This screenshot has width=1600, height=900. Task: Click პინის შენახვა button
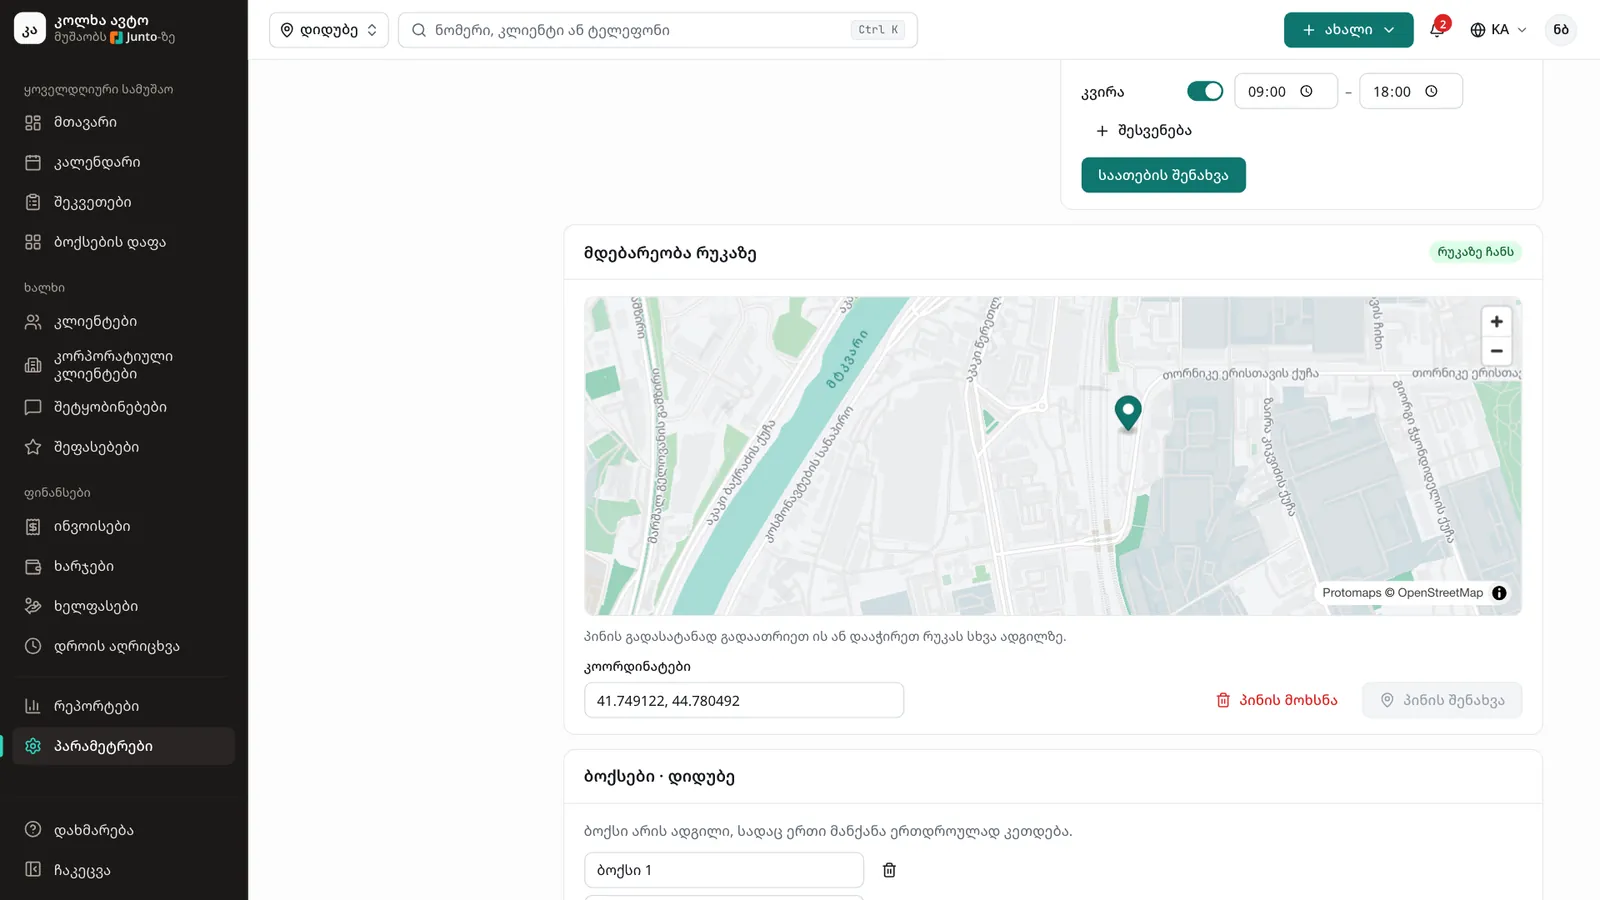tap(1442, 700)
